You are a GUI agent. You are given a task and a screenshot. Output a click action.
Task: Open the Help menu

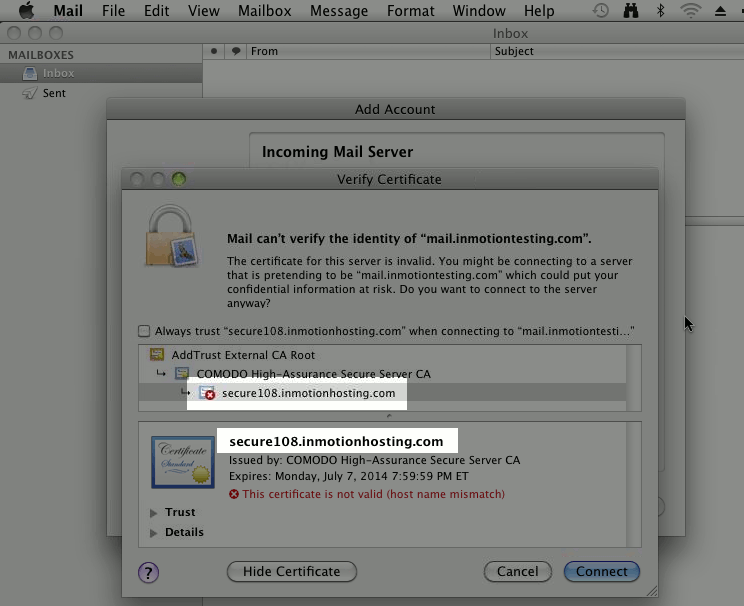[539, 10]
